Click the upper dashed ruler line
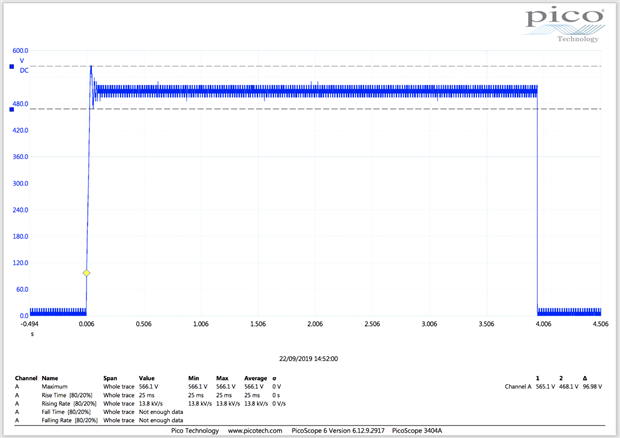Screen dimensions: 620x438 300,67
